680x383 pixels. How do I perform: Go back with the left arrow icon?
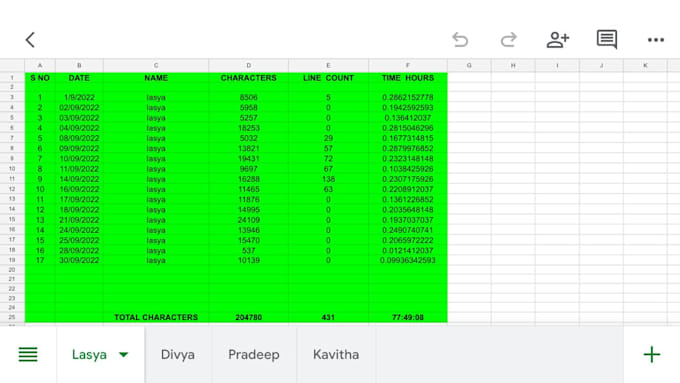(x=30, y=40)
